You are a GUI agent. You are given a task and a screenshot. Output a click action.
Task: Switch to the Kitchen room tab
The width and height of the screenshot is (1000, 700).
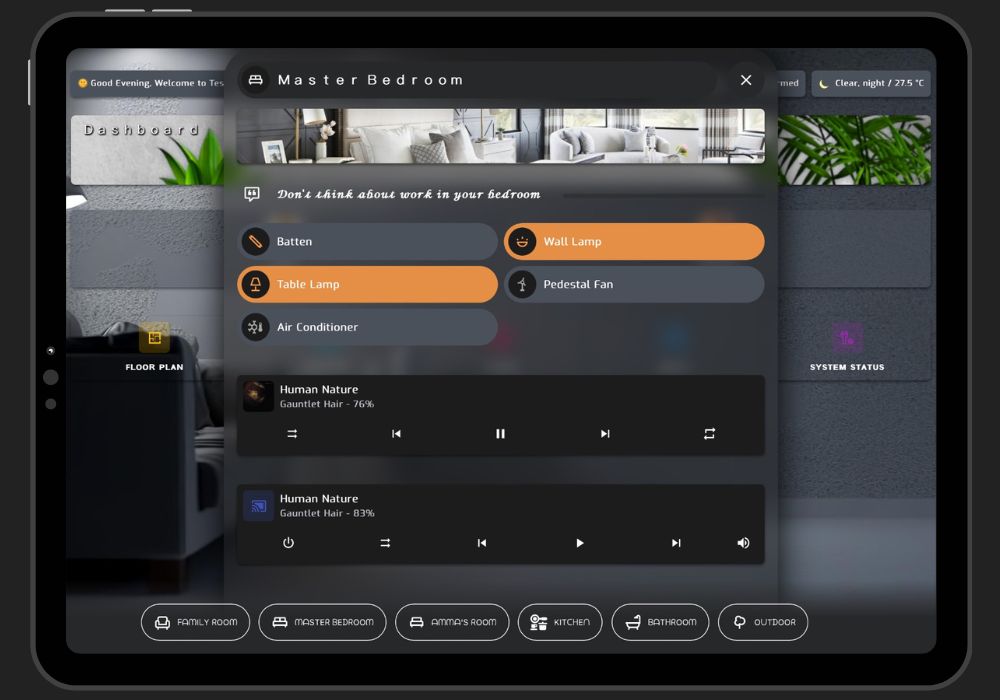pos(560,622)
